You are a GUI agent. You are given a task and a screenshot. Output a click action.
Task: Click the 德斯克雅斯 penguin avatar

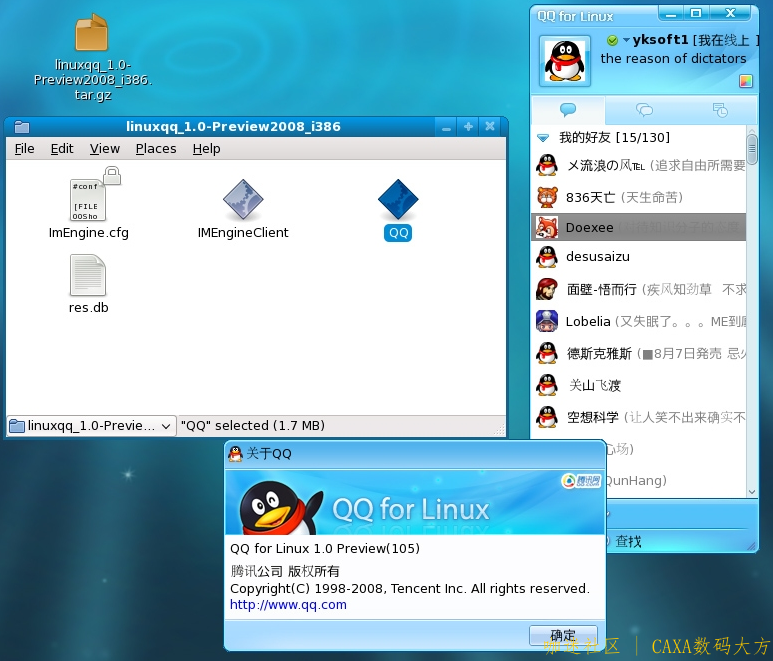coord(547,353)
